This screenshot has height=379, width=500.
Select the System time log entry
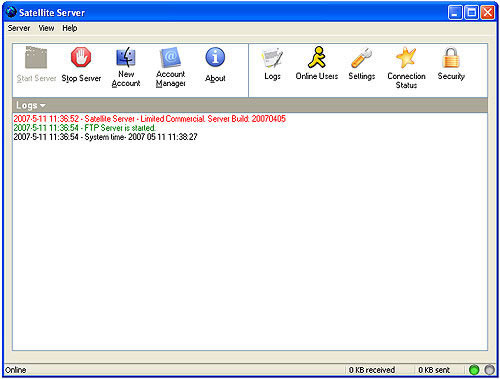pos(105,137)
